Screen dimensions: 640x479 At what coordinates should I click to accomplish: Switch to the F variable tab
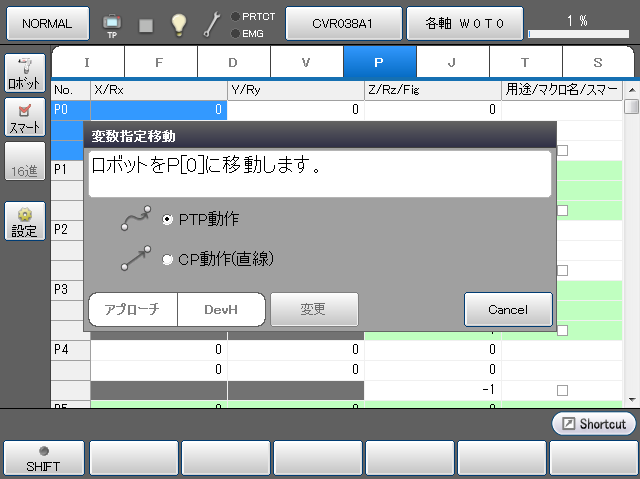coord(159,62)
